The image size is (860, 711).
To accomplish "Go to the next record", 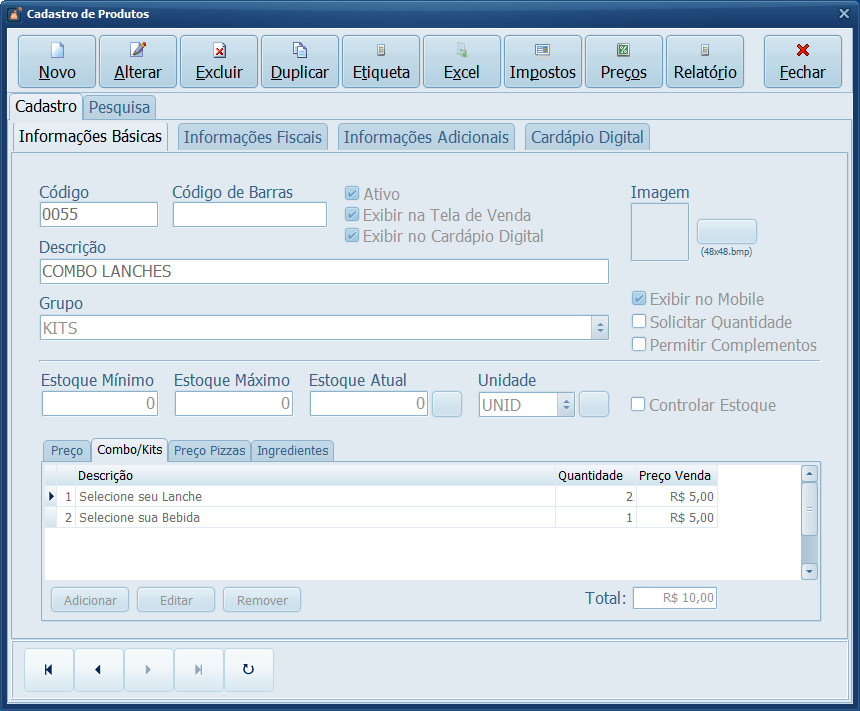I will click(x=149, y=669).
